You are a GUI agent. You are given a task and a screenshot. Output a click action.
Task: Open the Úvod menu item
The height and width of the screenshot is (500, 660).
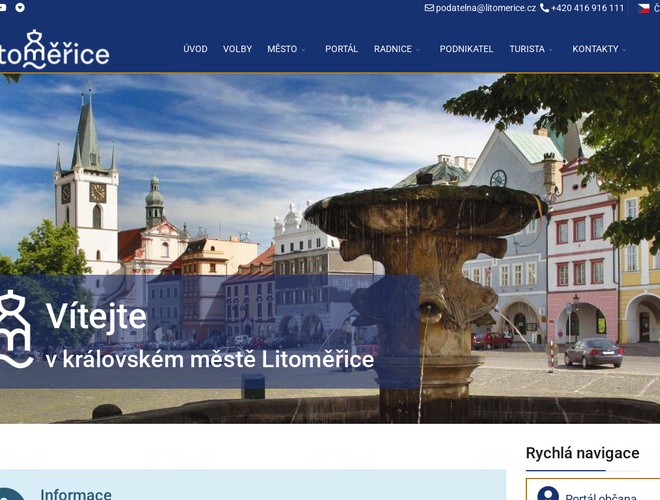[195, 49]
